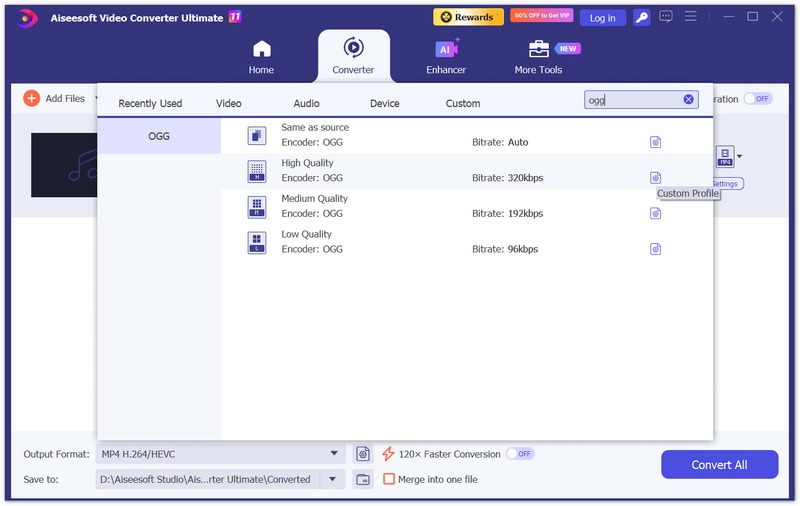This screenshot has width=800, height=506.
Task: Open custom profile for Same as source
Action: (x=656, y=142)
